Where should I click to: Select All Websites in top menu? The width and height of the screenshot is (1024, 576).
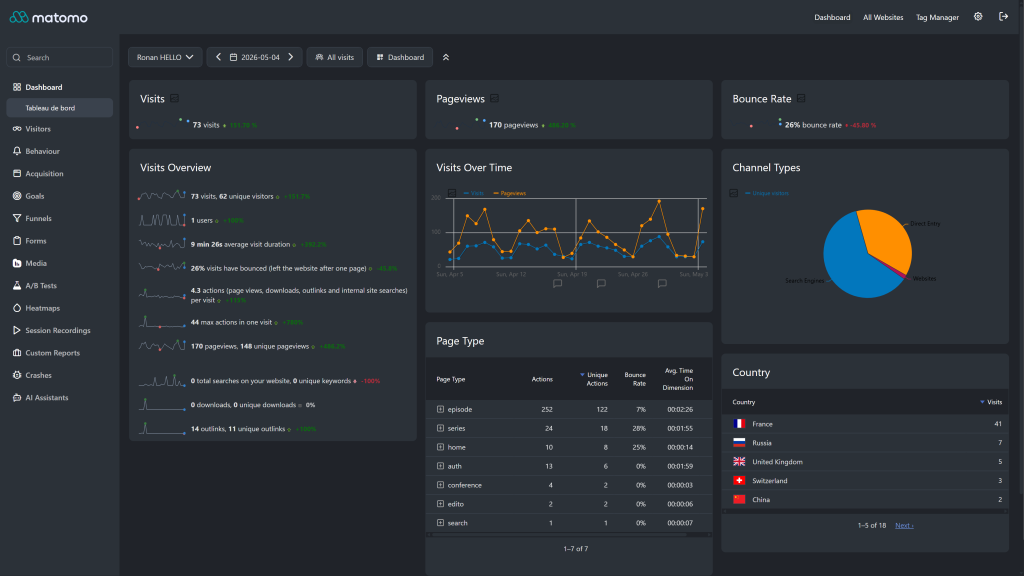(883, 18)
